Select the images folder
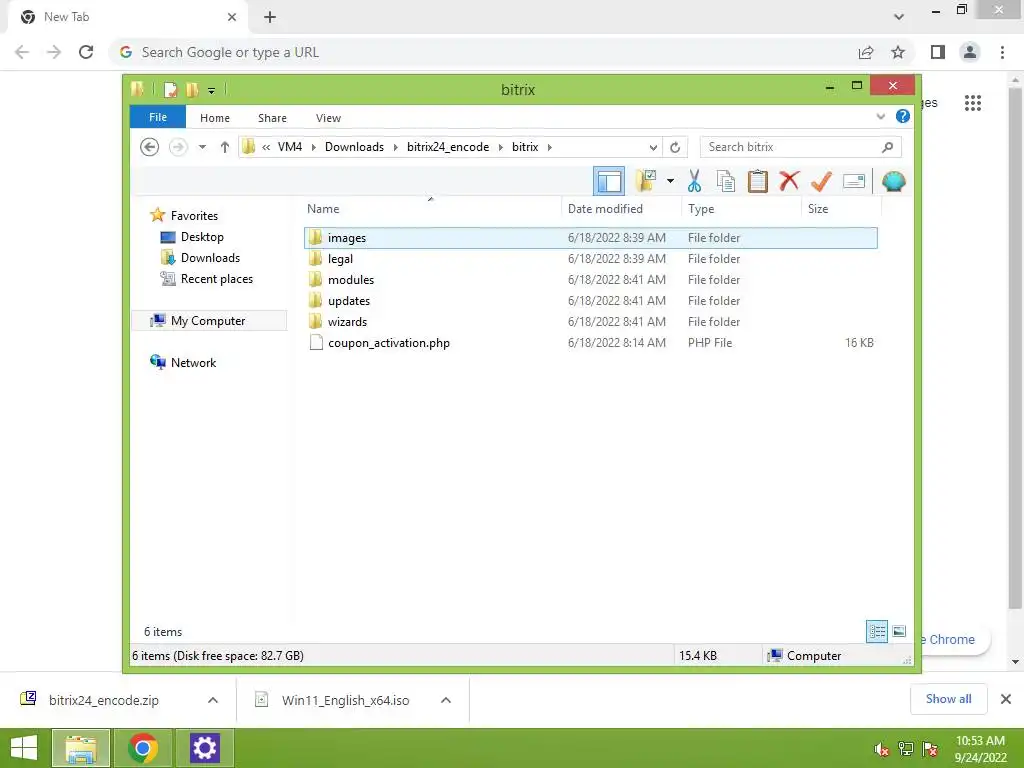 click(x=590, y=238)
